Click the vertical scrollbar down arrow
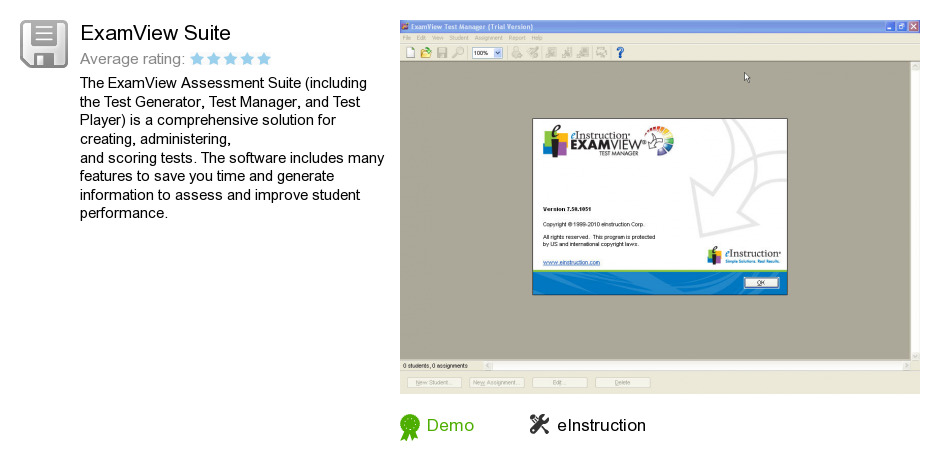 pos(915,356)
